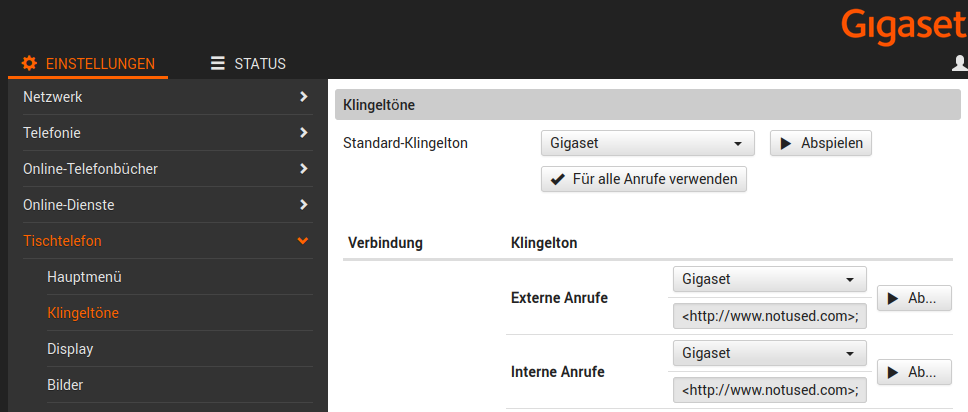Click Für alle Anrufe verwenden button
Screen dimensions: 968x412
[643, 180]
